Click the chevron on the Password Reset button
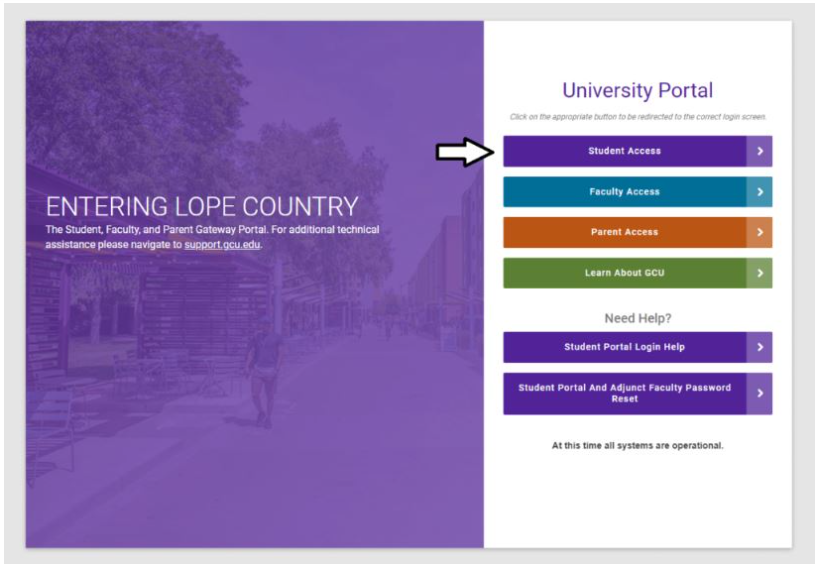This screenshot has height=564, width=815. 760,394
